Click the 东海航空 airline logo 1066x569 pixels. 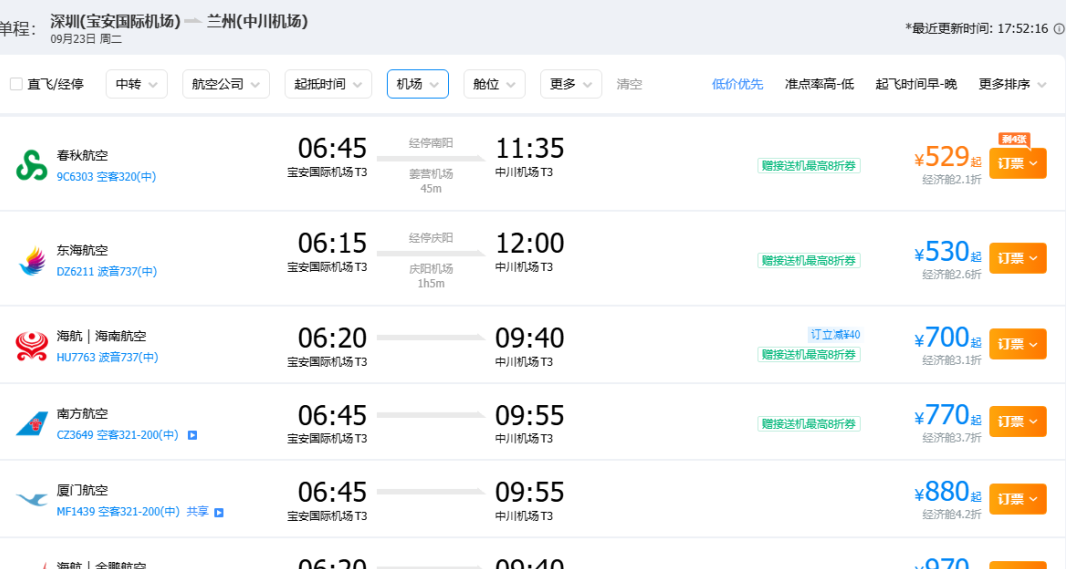[31, 260]
